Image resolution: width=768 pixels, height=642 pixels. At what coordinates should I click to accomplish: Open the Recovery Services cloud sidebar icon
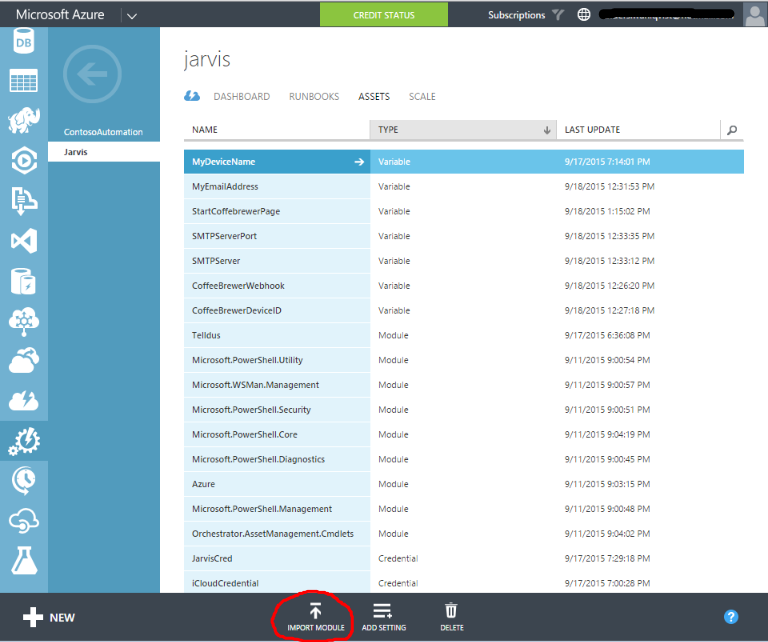[x=24, y=361]
